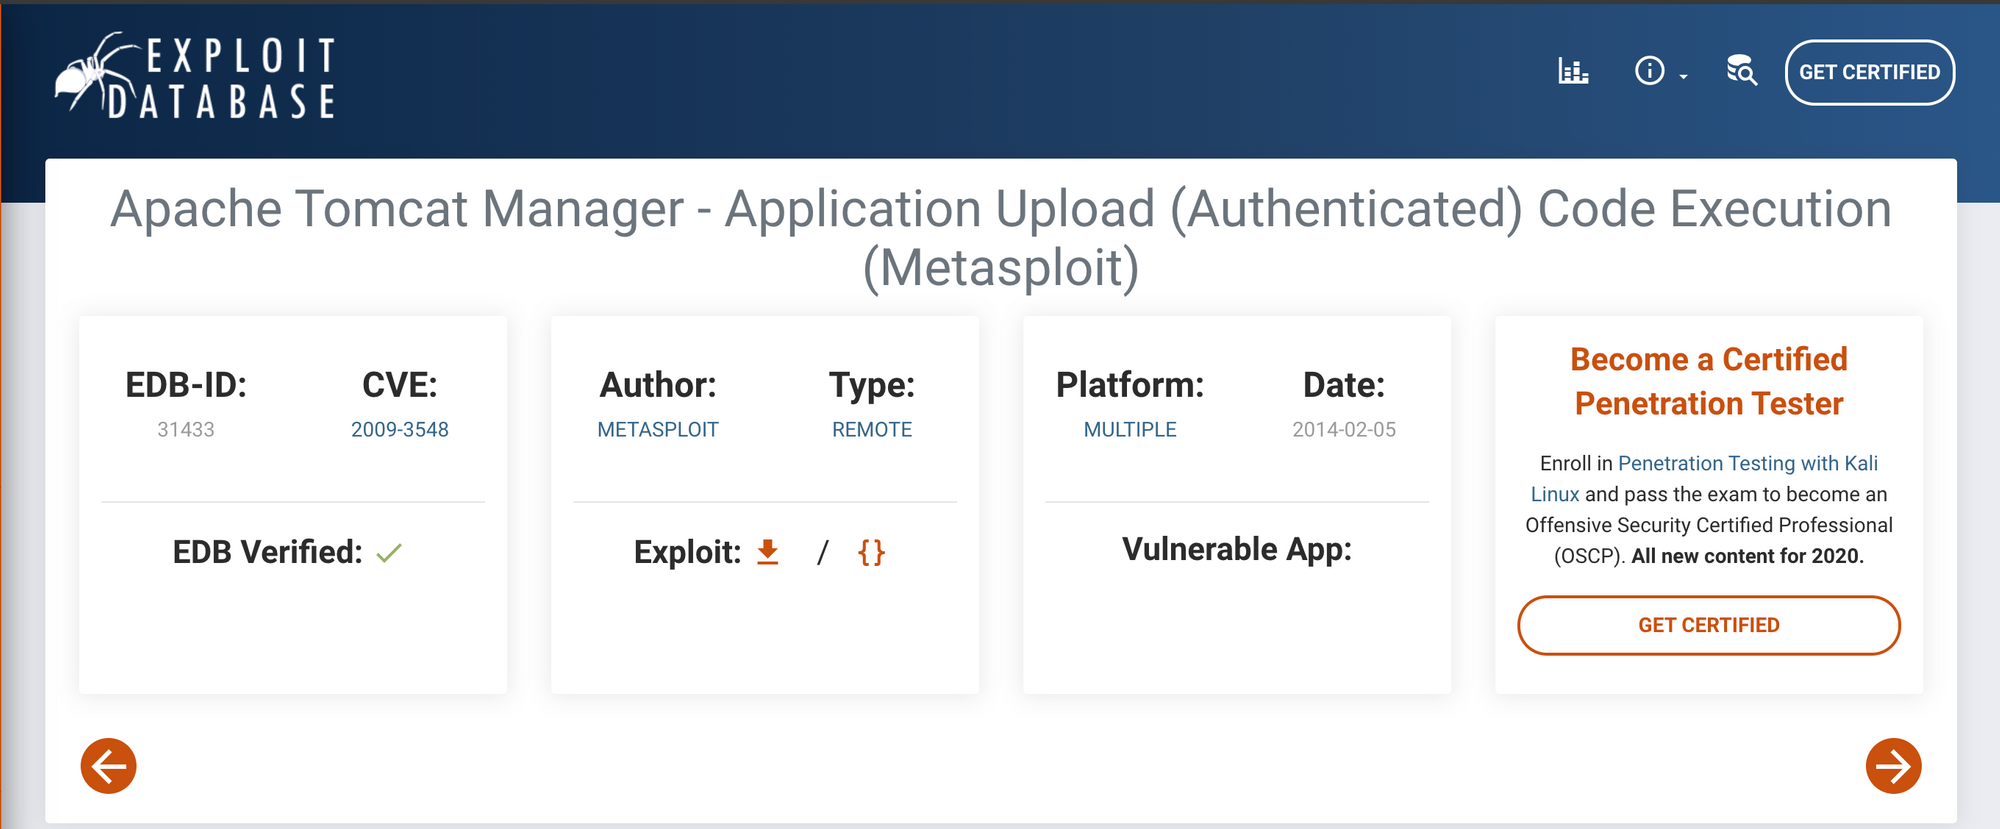Go to next exploit with right arrow
The height and width of the screenshot is (829, 2000).
click(1893, 766)
